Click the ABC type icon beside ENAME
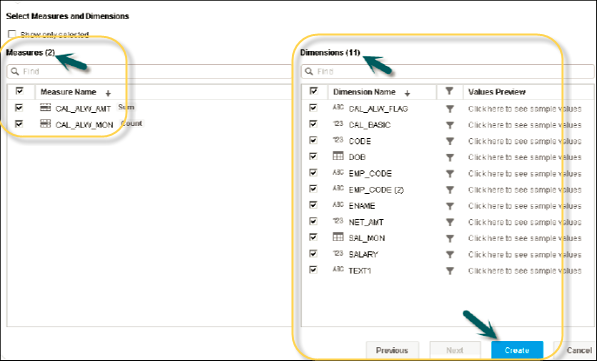The width and height of the screenshot is (597, 361). [338, 205]
